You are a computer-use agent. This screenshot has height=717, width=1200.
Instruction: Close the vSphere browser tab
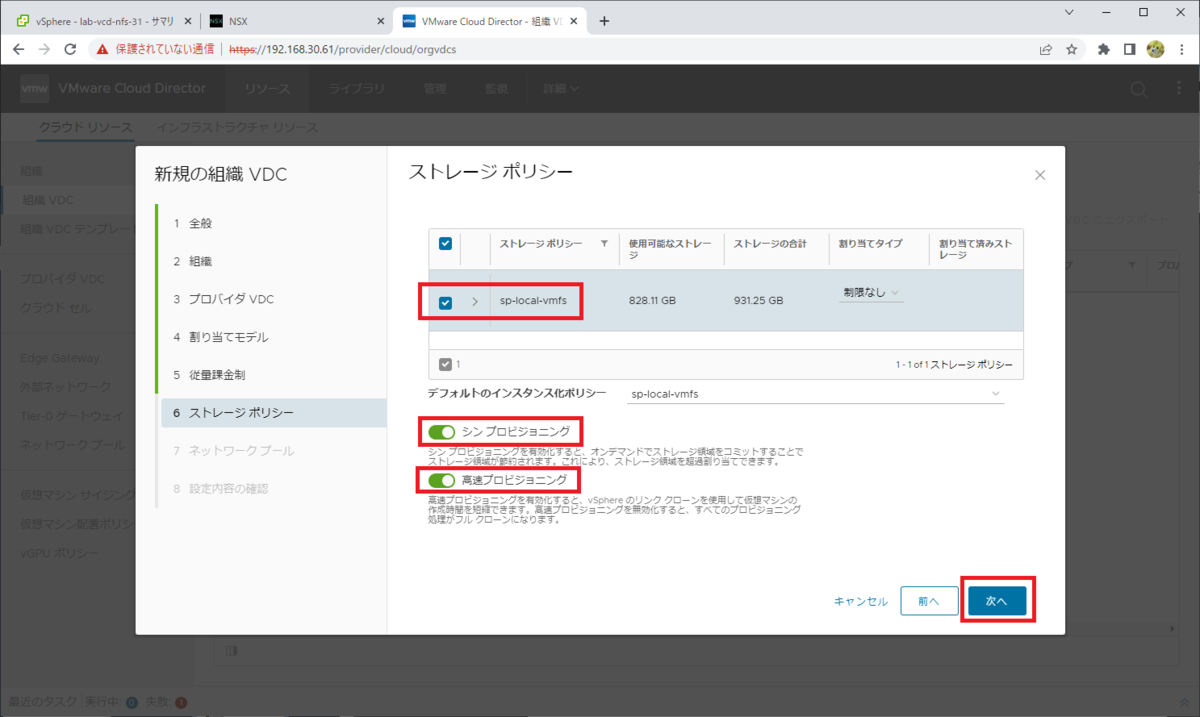coord(187,20)
